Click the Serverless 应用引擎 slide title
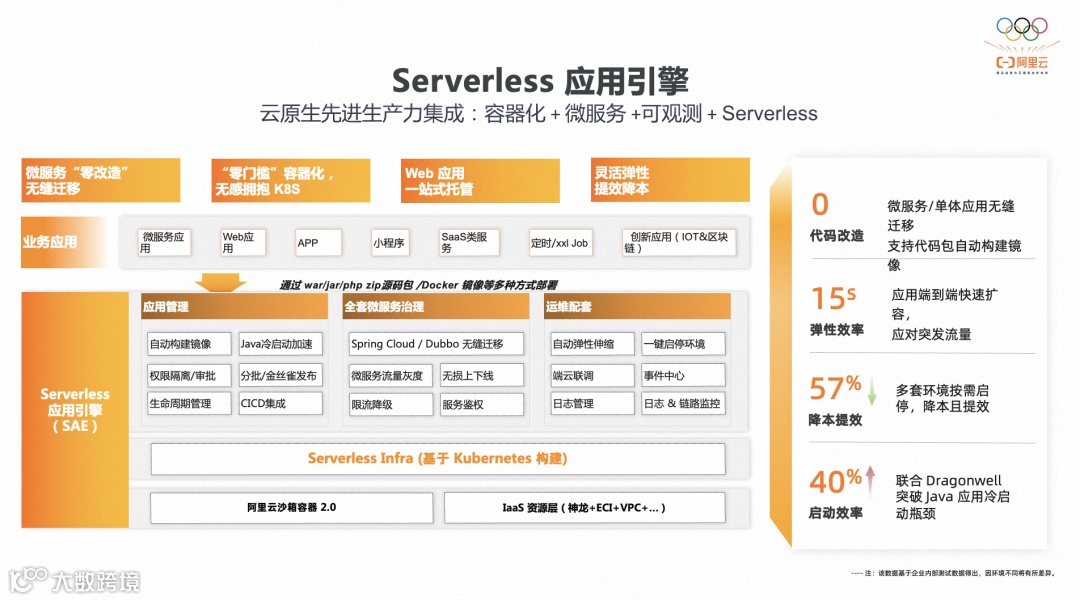The width and height of the screenshot is (1080, 601). click(x=541, y=81)
